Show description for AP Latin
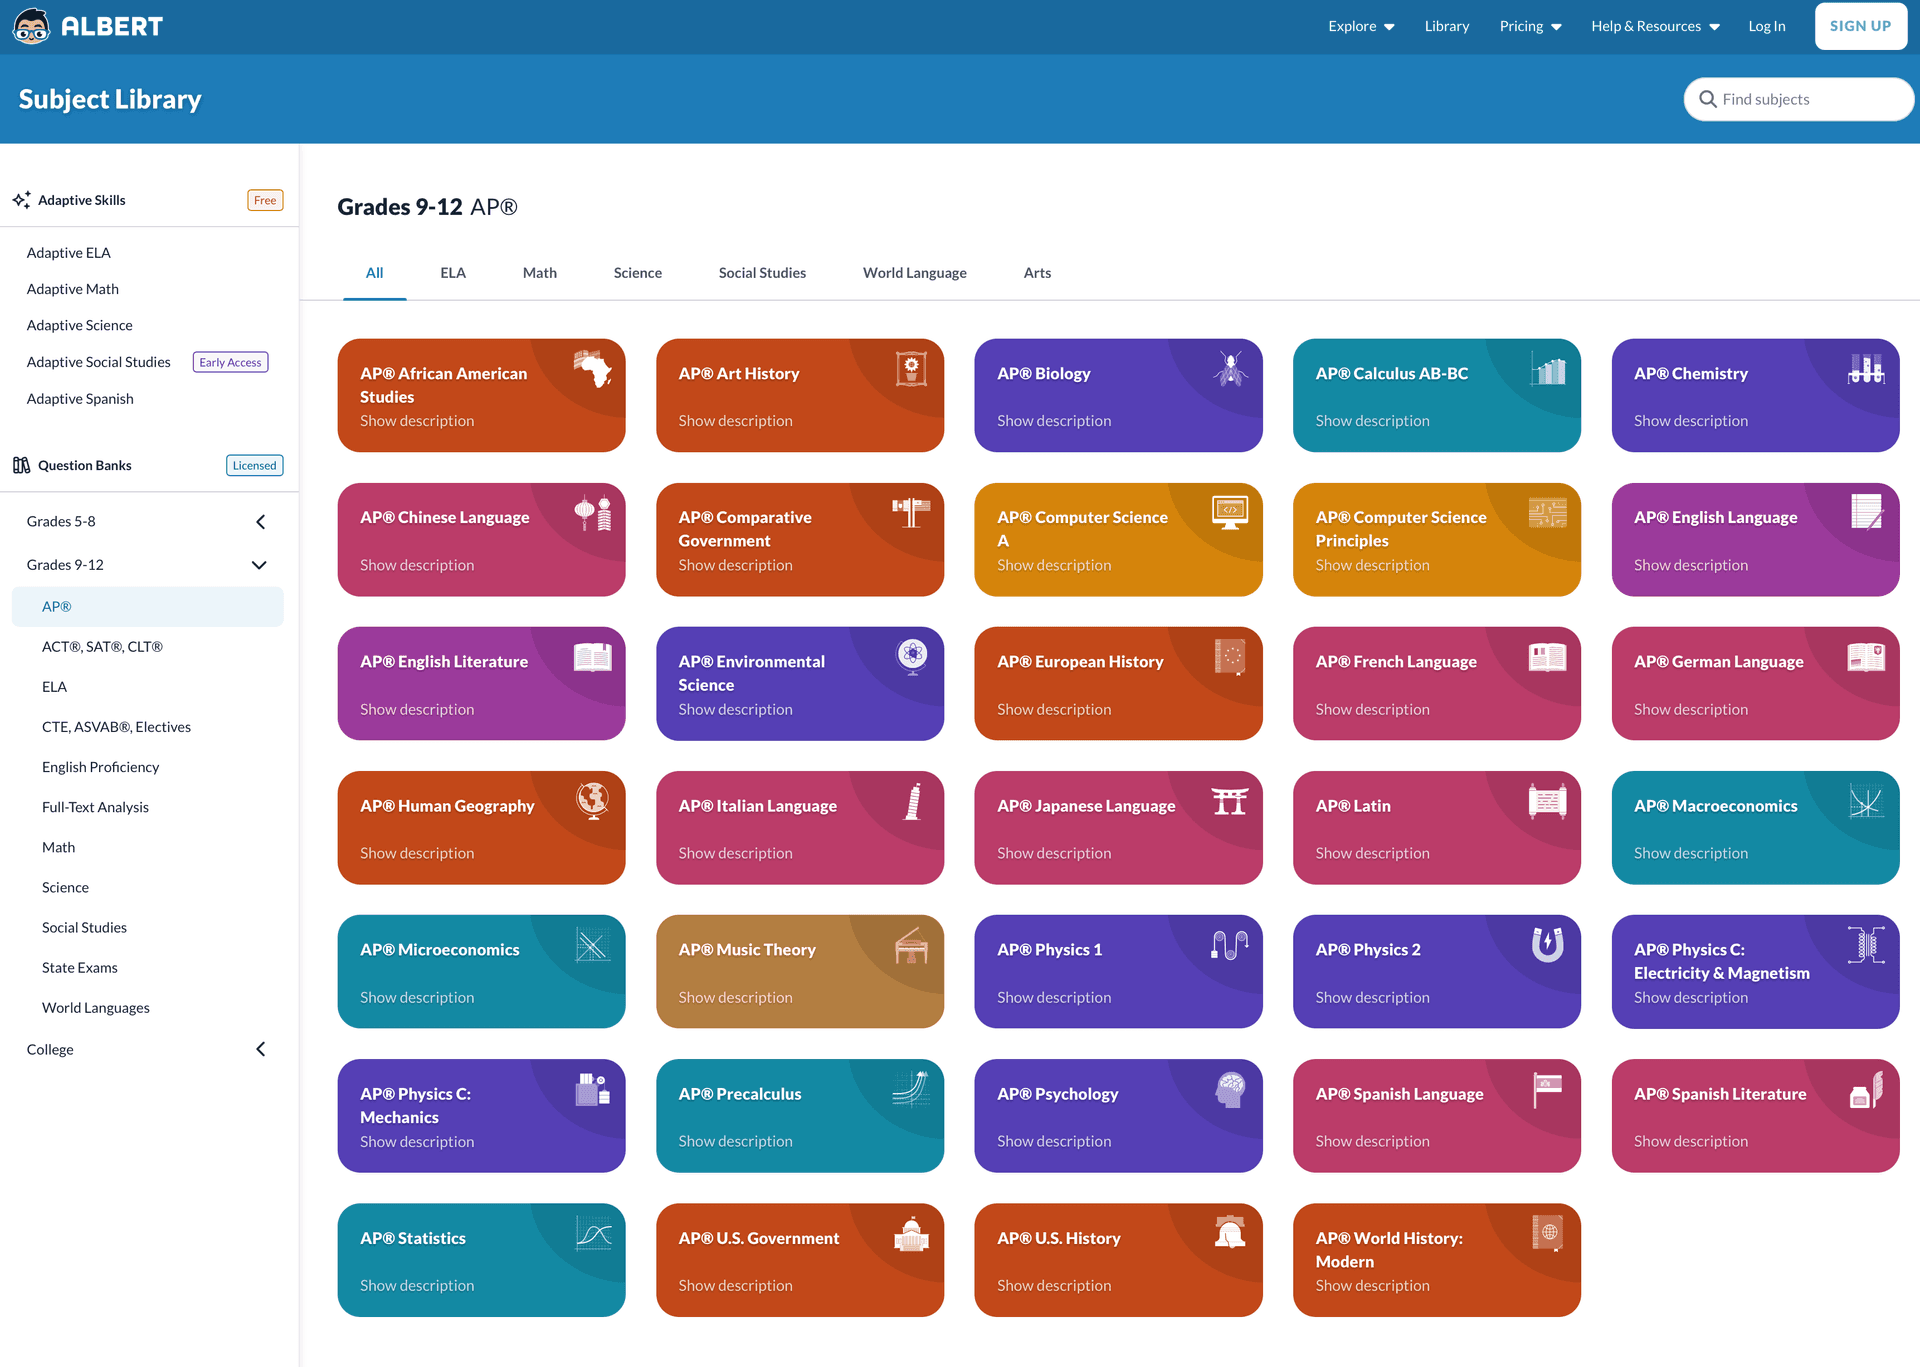The image size is (1920, 1367). pos(1372,853)
